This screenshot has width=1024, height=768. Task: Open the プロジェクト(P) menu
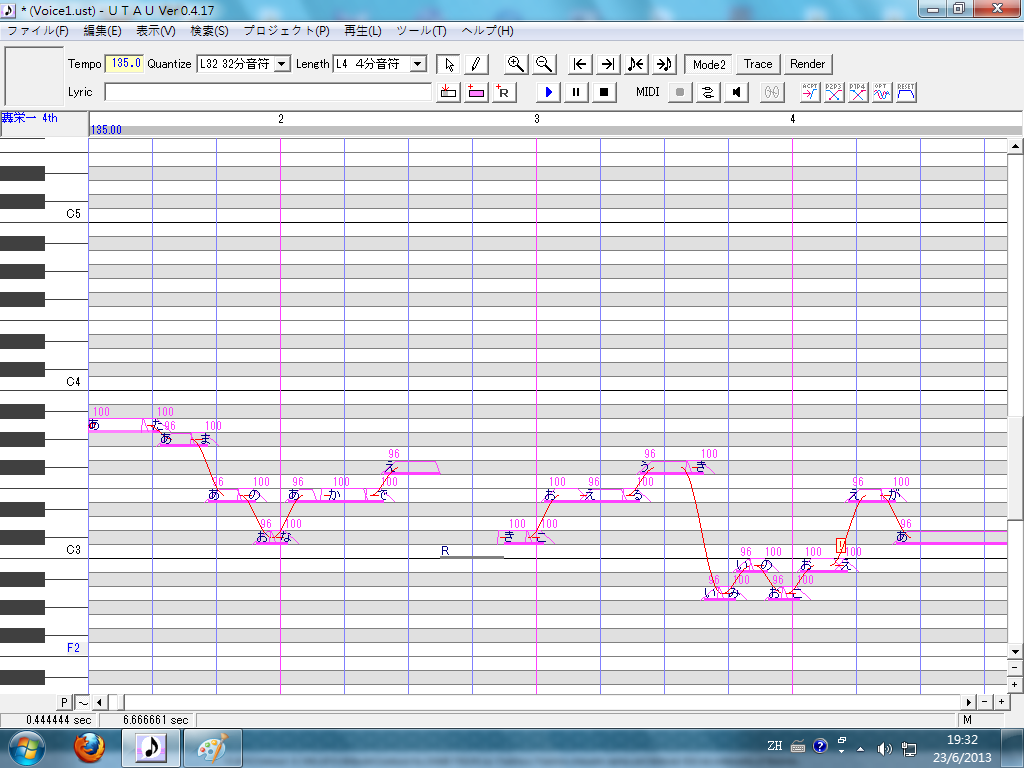click(x=287, y=31)
